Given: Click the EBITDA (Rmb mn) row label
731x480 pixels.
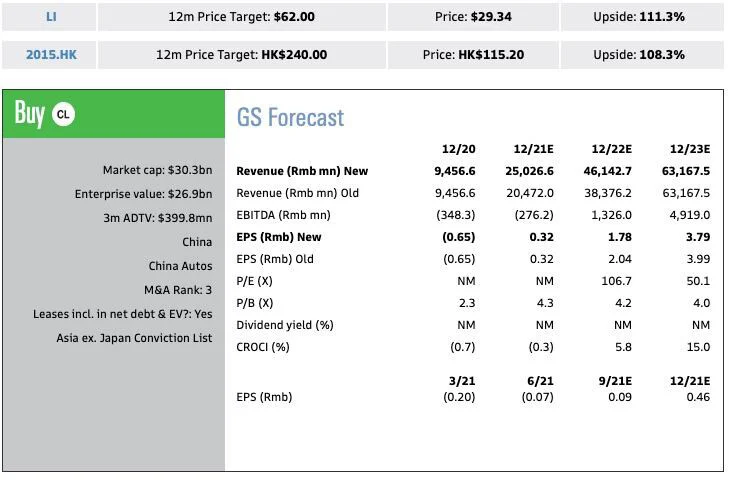Looking at the screenshot, I should (283, 215).
